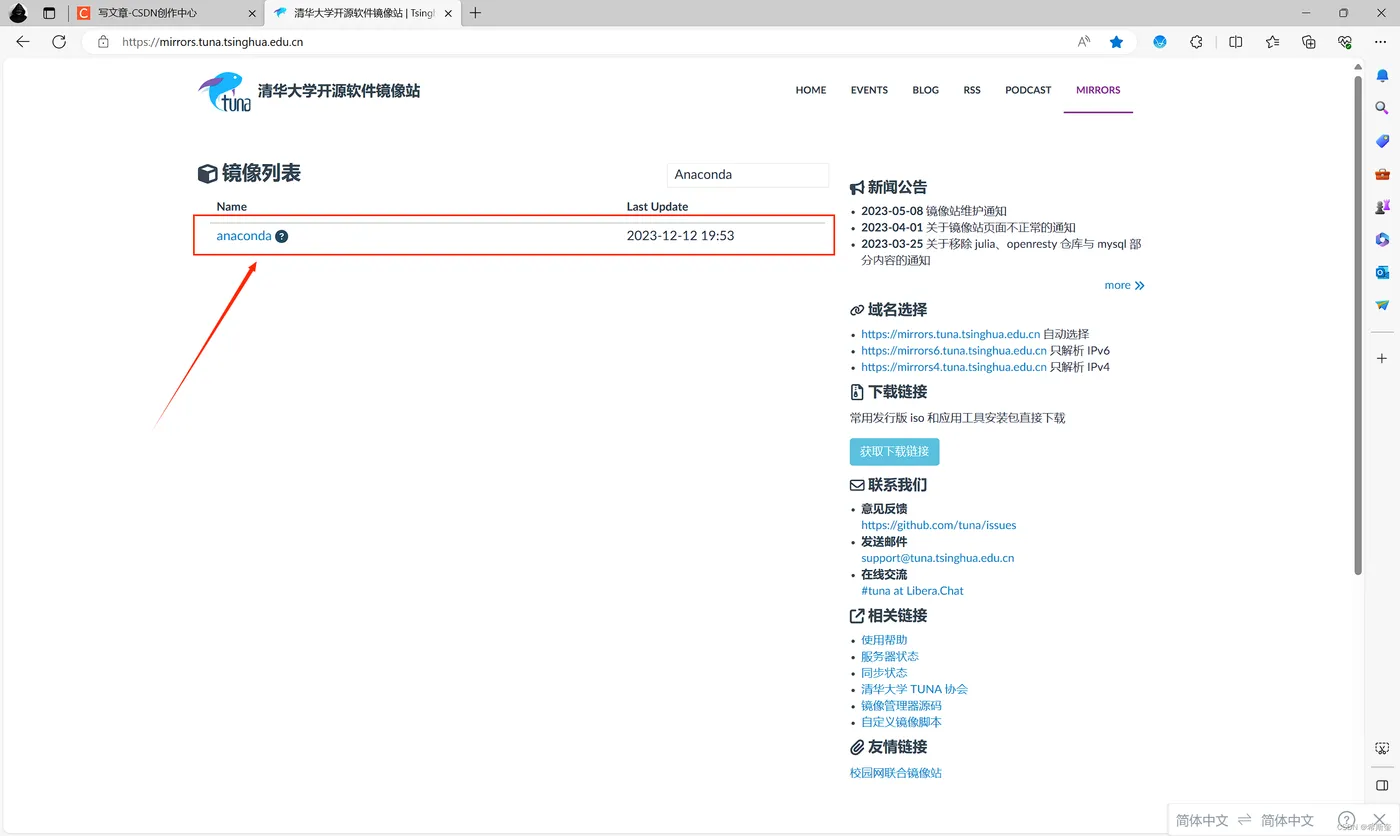Open the Extensions puzzle icon

coord(1196,42)
